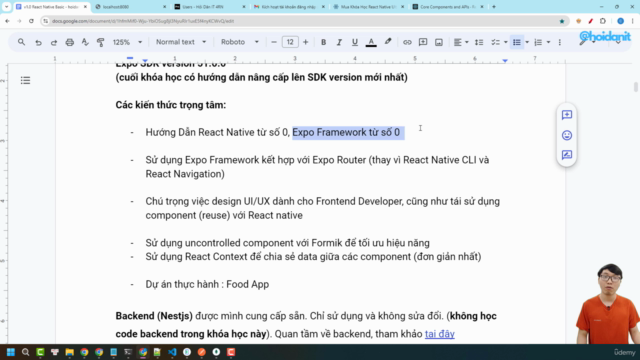
Task: Undo the last edit
Action: tap(38, 42)
